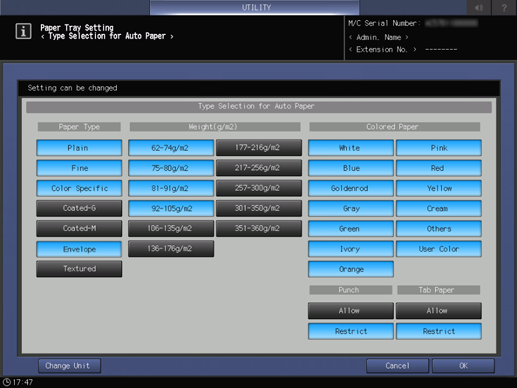Toggle Color Specific paper type
The width and height of the screenshot is (517, 388).
[x=79, y=188]
